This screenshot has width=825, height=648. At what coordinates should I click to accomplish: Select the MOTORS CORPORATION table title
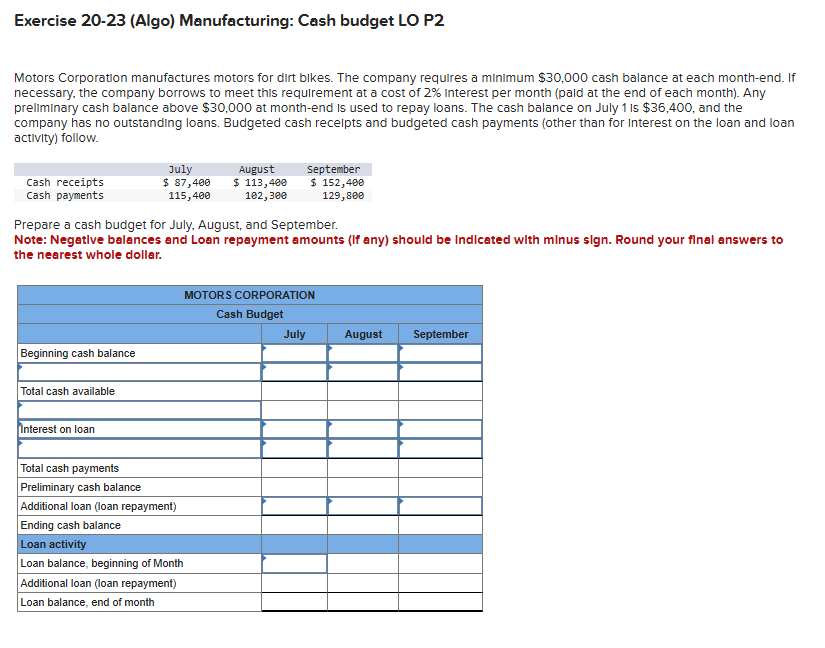[x=249, y=295]
